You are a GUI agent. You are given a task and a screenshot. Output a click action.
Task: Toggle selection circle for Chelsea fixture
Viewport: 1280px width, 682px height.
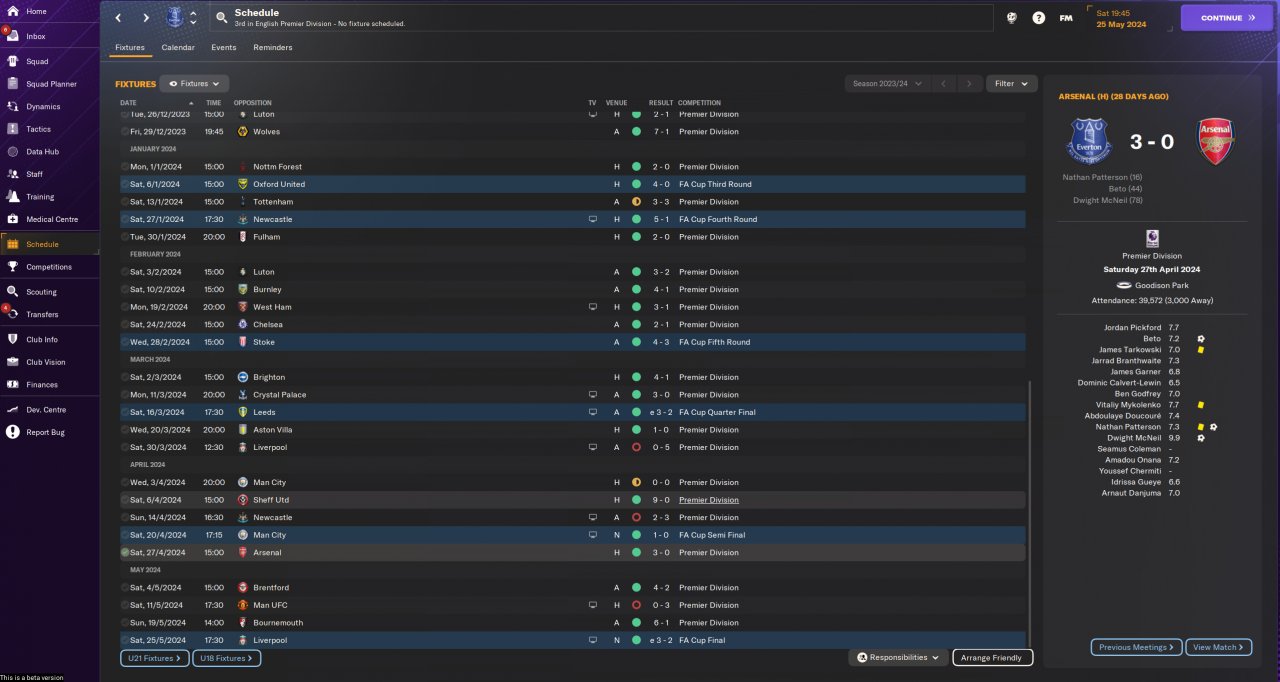(x=125, y=324)
